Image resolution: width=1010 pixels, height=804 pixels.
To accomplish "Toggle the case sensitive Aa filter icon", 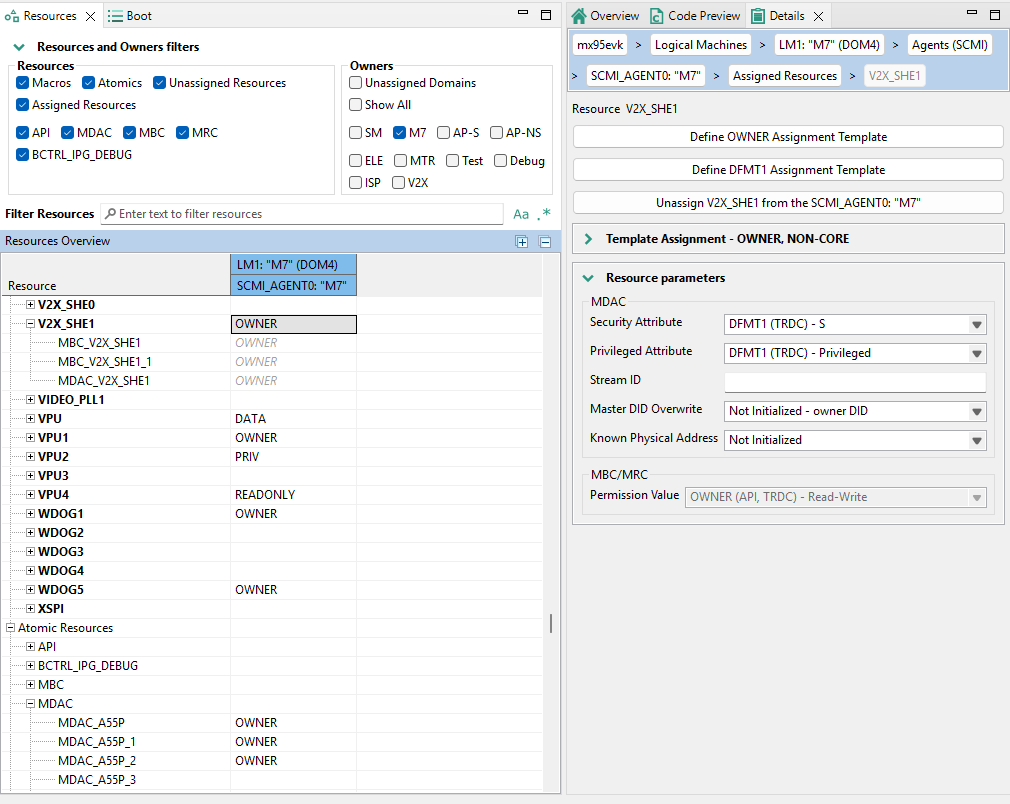I will coord(521,214).
